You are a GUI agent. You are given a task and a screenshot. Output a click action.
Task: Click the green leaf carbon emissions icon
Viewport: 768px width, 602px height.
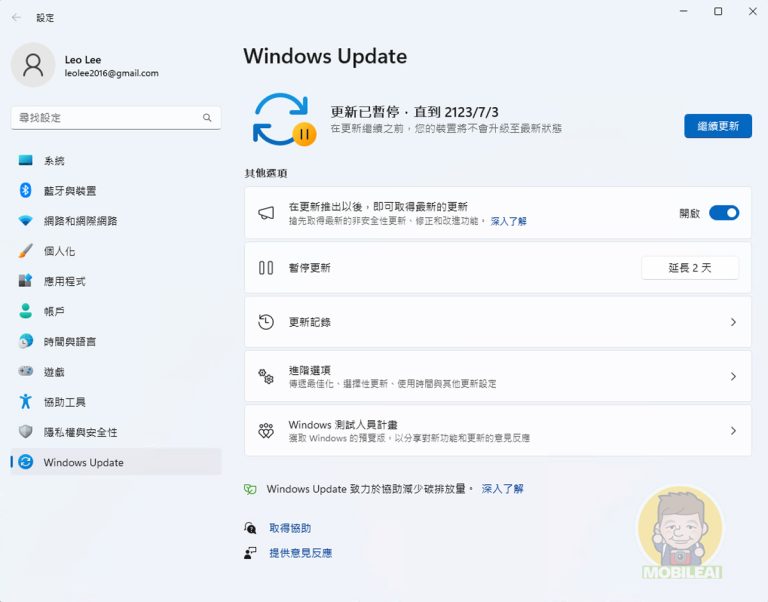pos(250,489)
